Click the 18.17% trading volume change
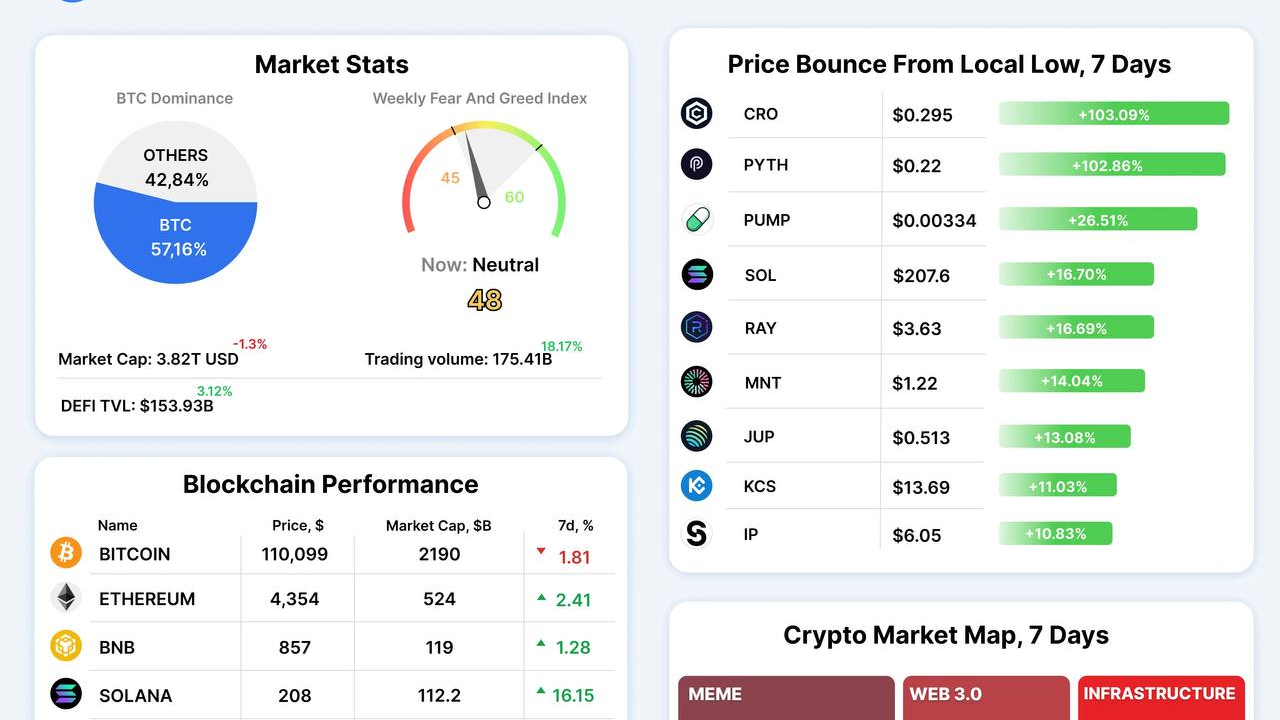The width and height of the screenshot is (1280, 720). click(562, 346)
